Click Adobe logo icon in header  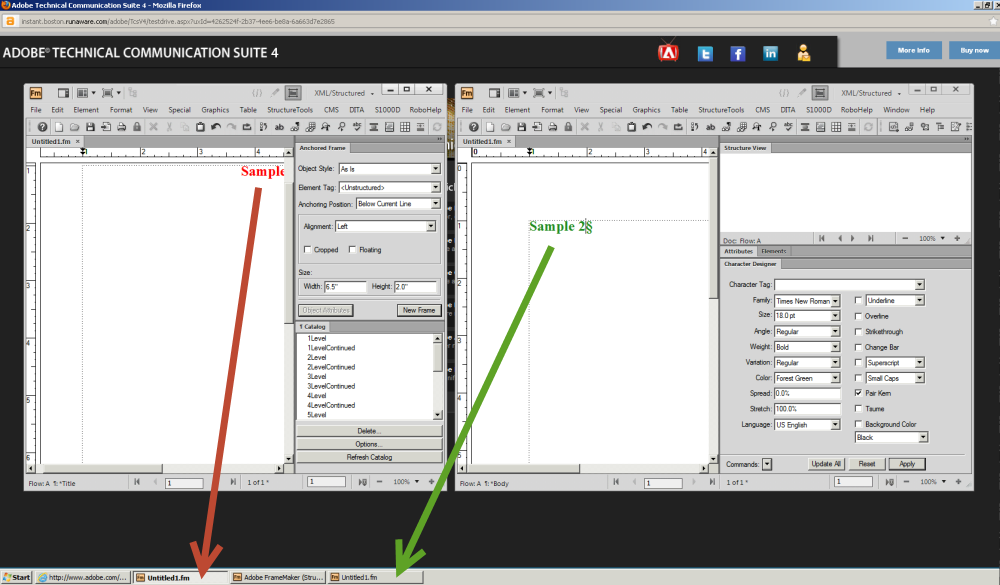coord(668,52)
